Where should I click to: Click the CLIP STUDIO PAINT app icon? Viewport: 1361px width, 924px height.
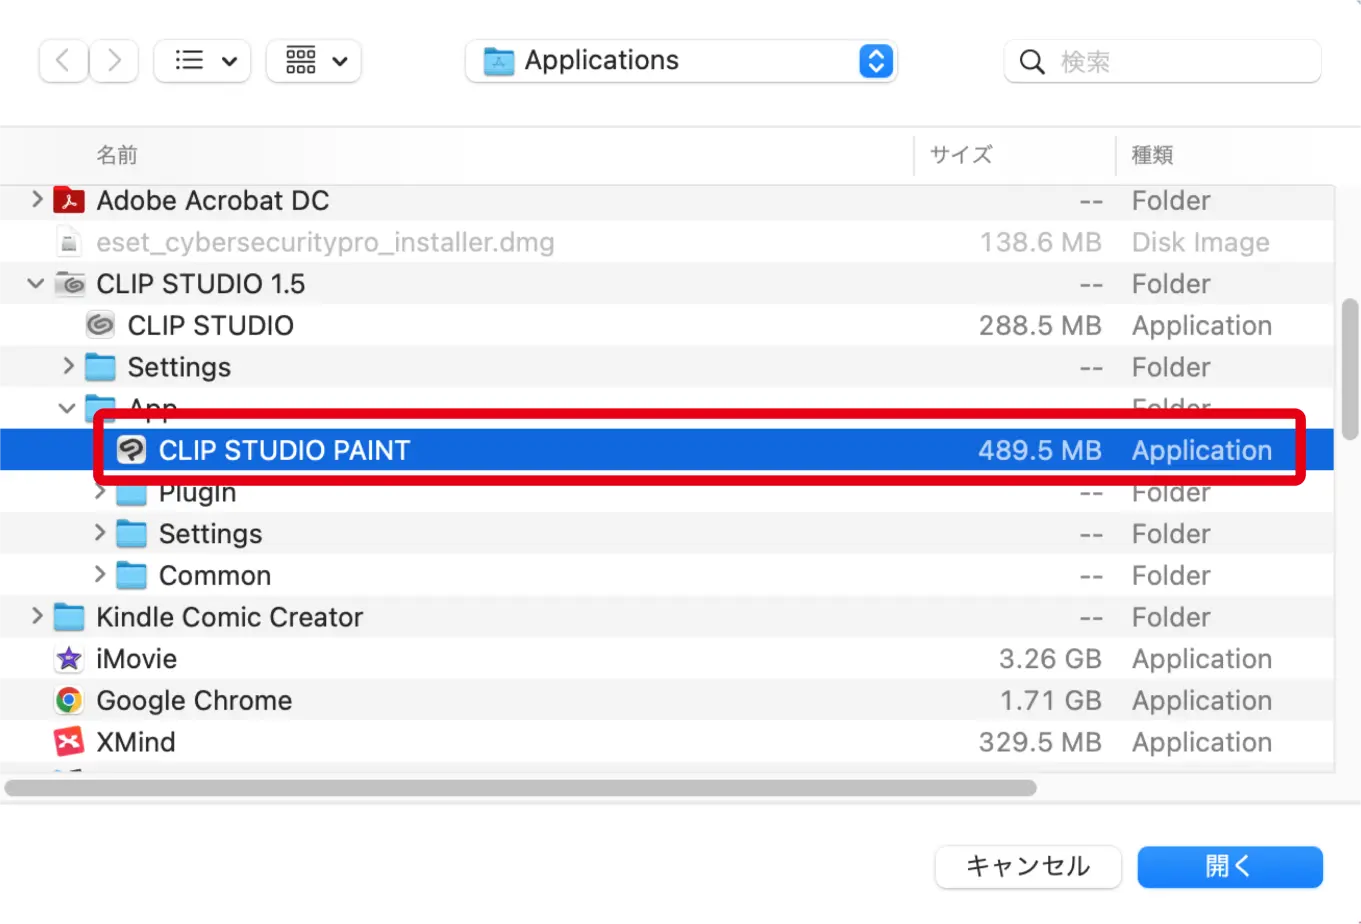tap(131, 450)
